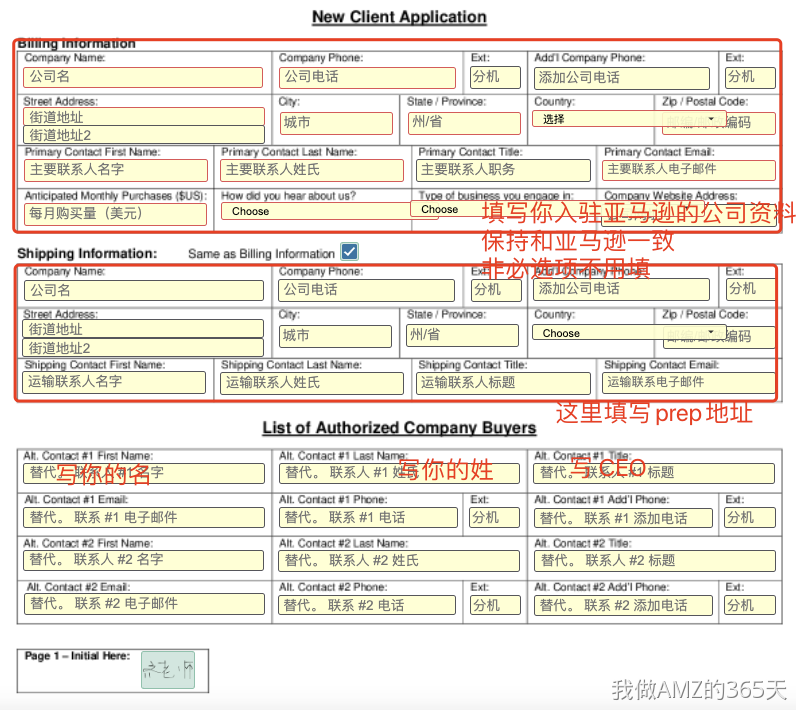Click shipping Company Phone field 公司电话

[366, 290]
